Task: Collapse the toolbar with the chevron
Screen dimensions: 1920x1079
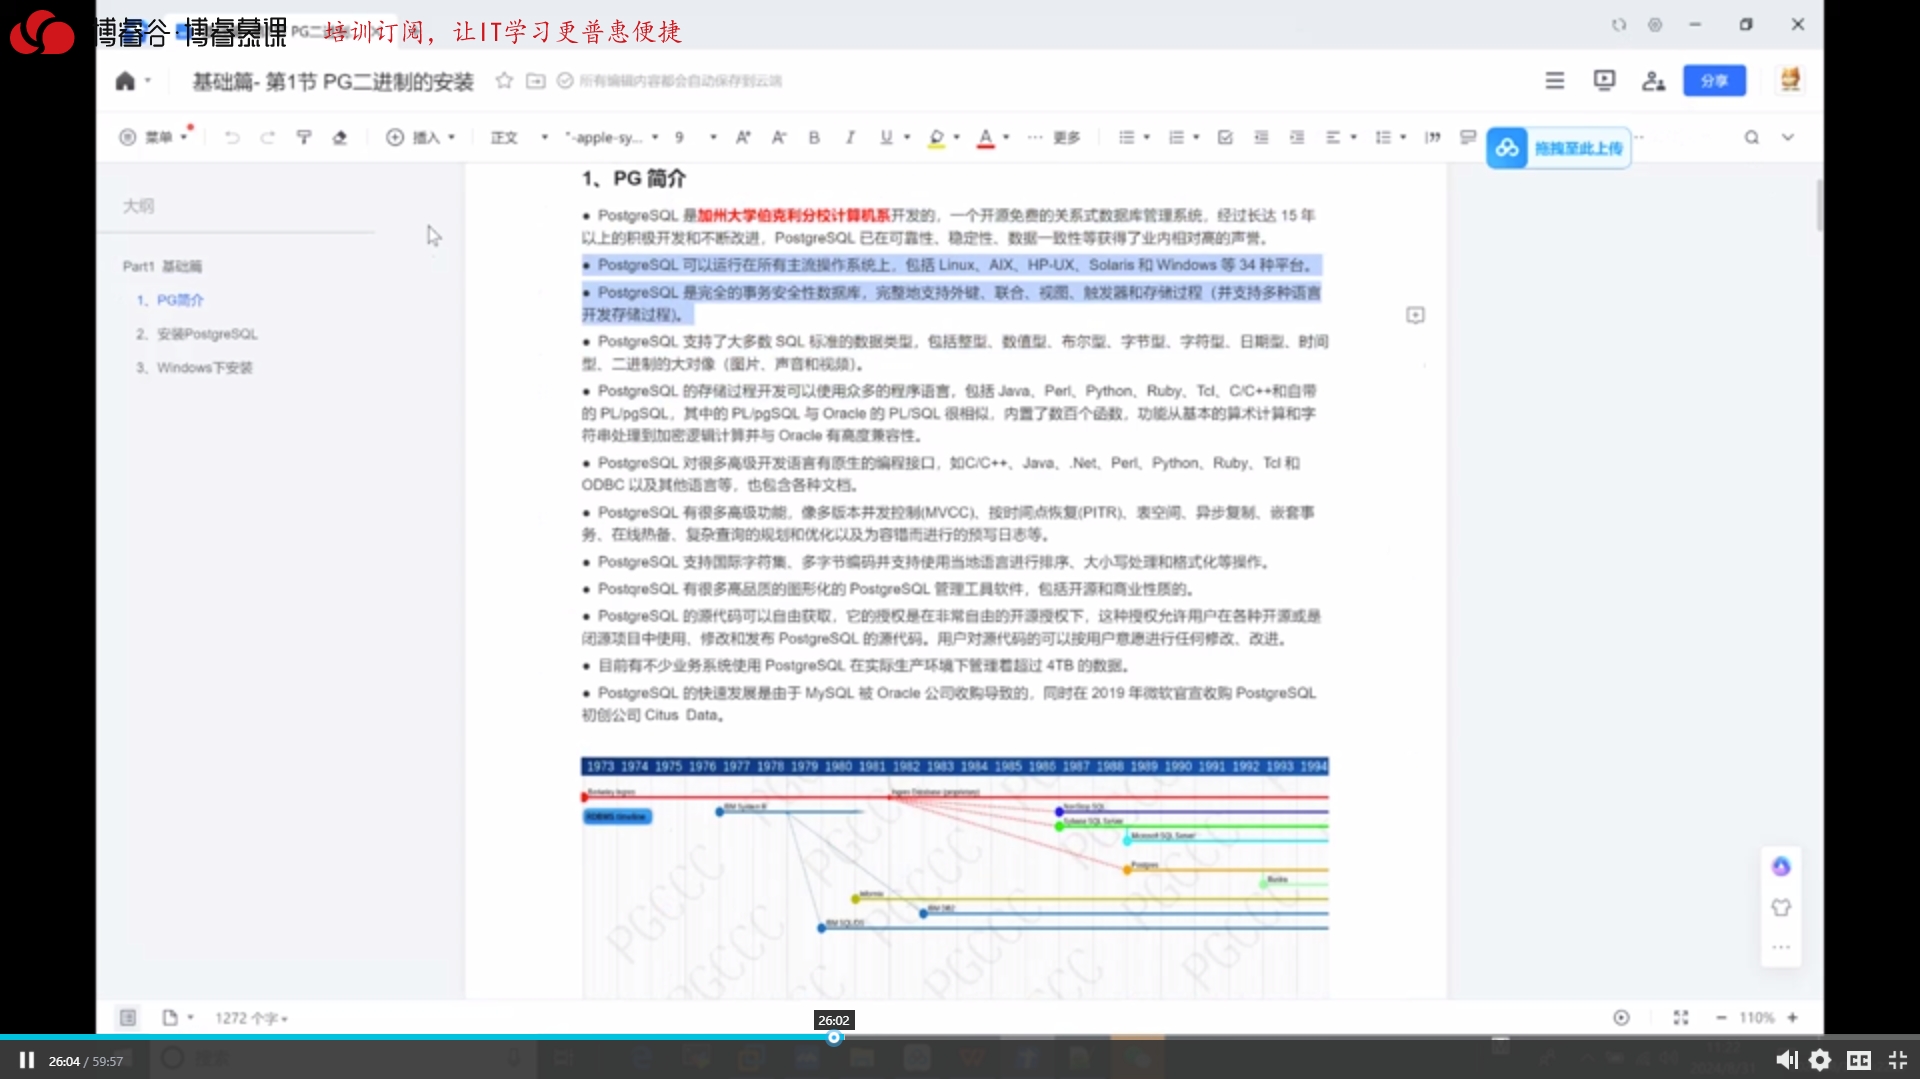Action: (x=1788, y=137)
